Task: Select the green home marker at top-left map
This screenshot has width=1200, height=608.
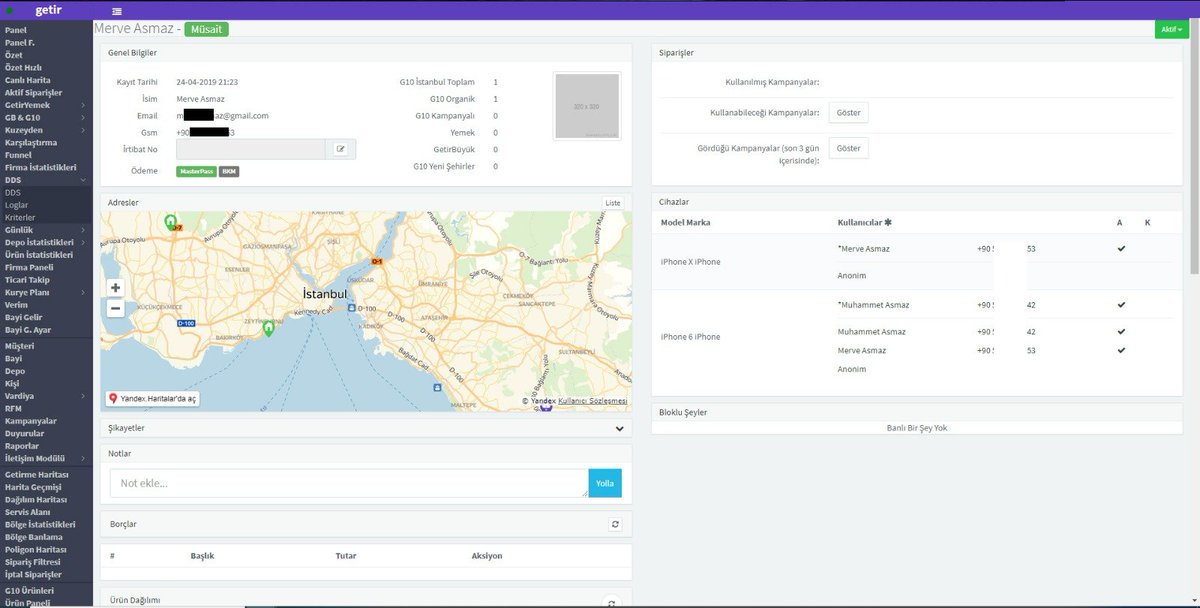Action: click(x=170, y=221)
